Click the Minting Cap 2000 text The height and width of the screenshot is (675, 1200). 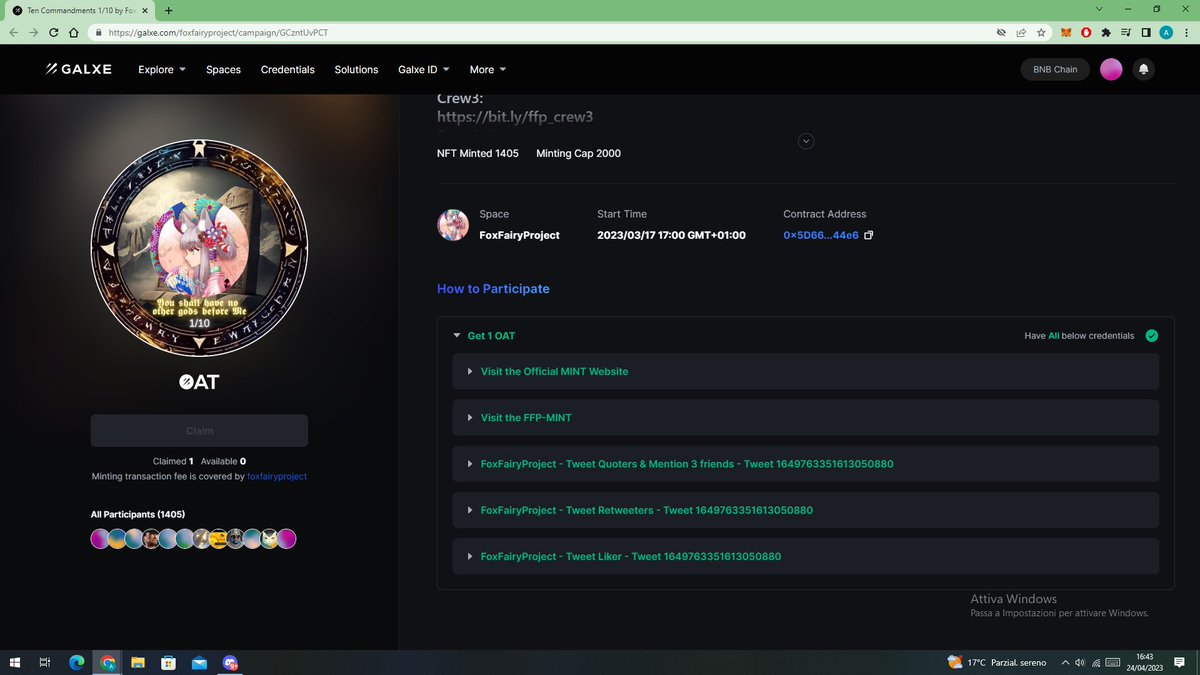tap(578, 153)
